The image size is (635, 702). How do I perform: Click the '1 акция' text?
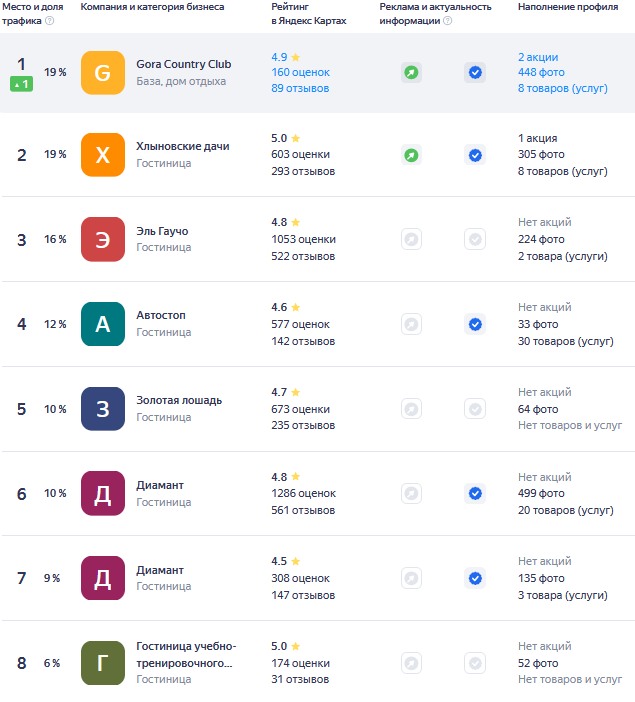pos(538,138)
